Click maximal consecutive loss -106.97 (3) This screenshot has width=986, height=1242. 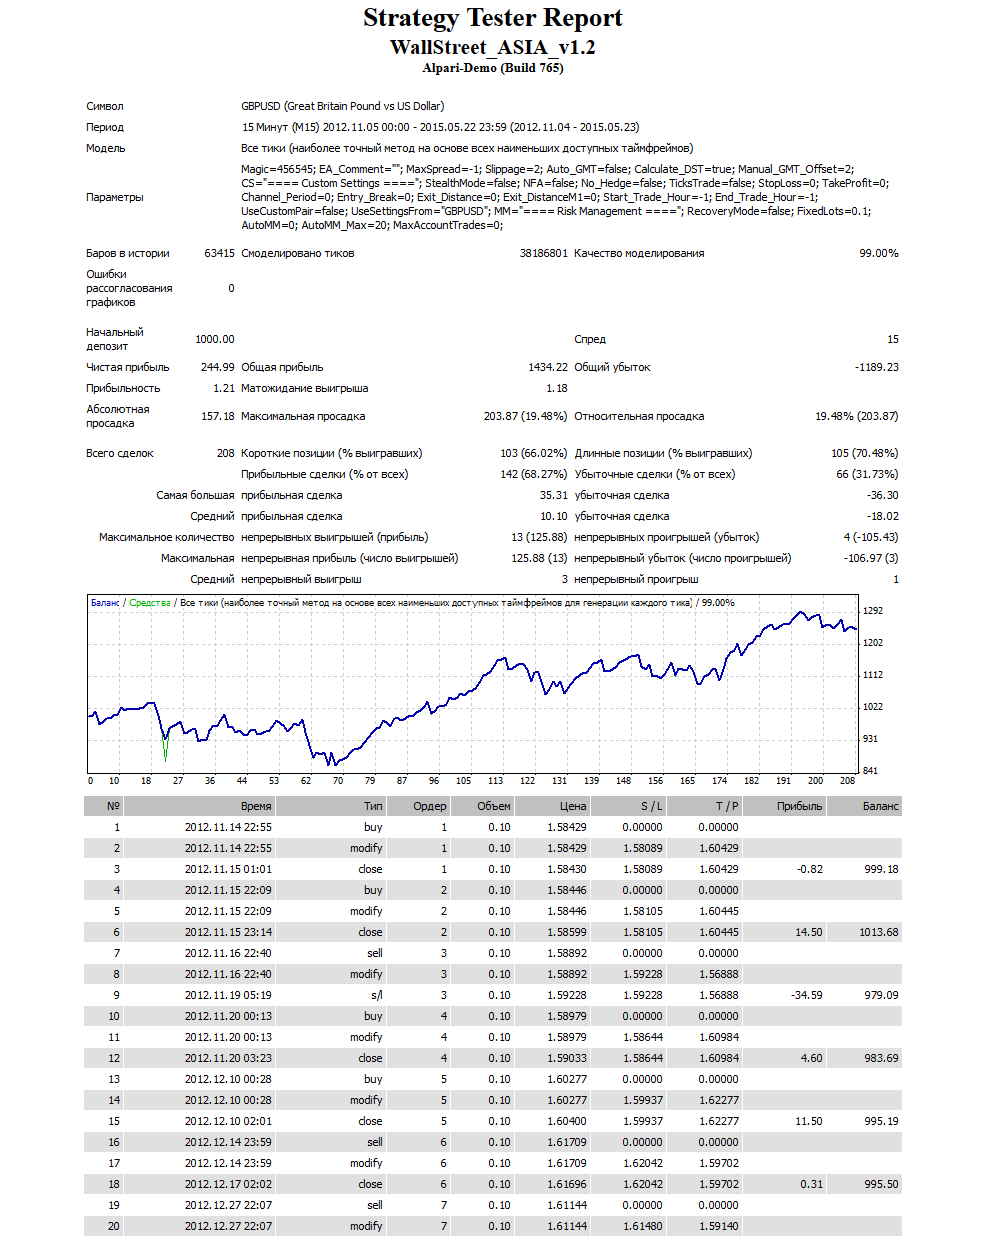point(871,558)
